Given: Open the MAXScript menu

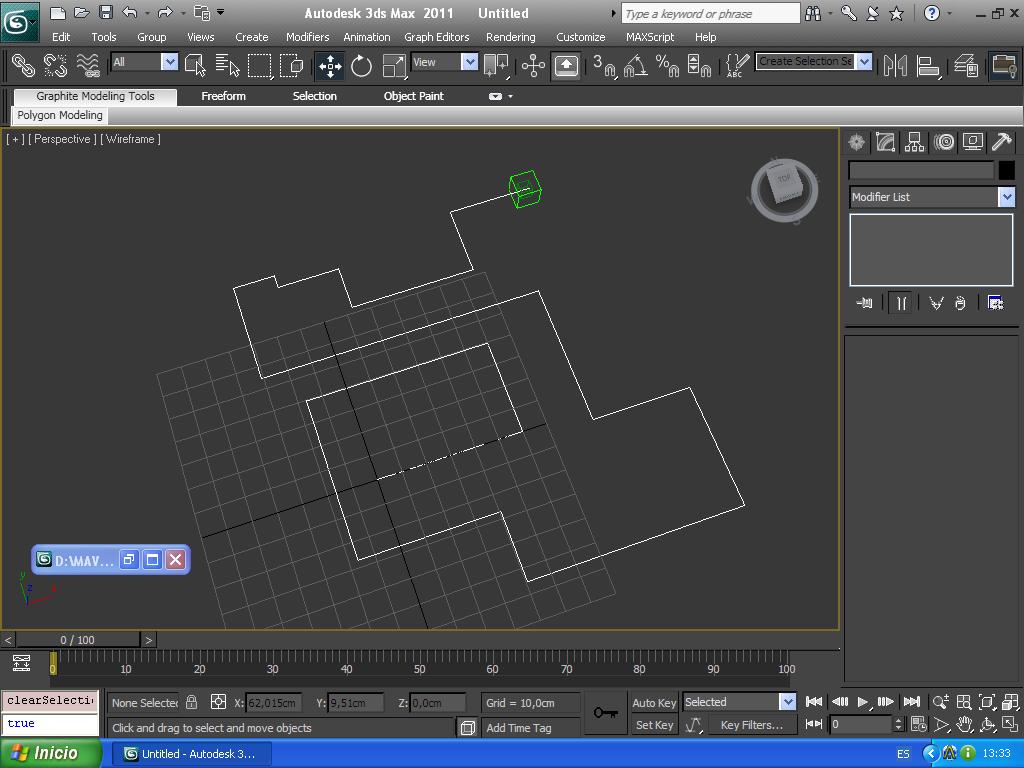Looking at the screenshot, I should (x=649, y=37).
